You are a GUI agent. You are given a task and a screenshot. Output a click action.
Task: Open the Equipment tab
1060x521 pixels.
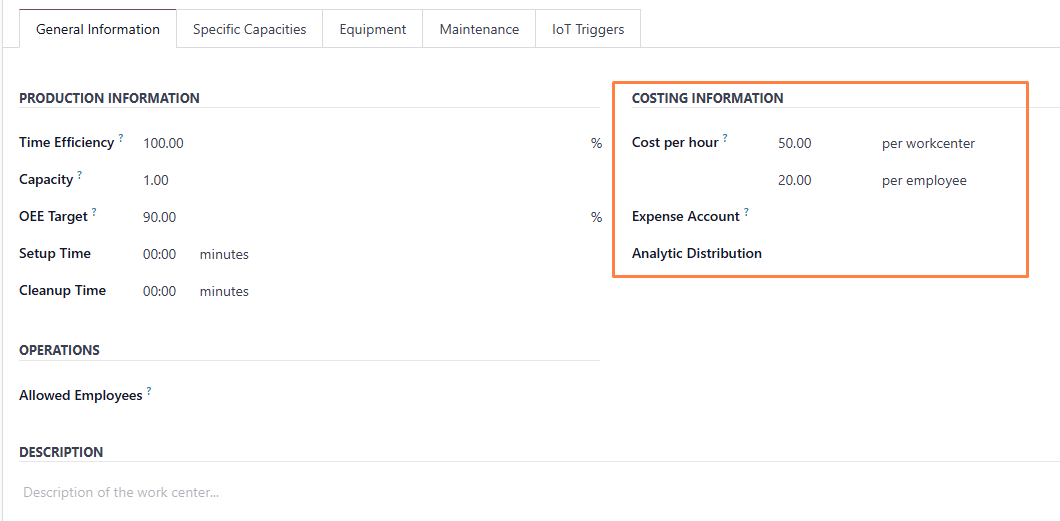click(372, 29)
